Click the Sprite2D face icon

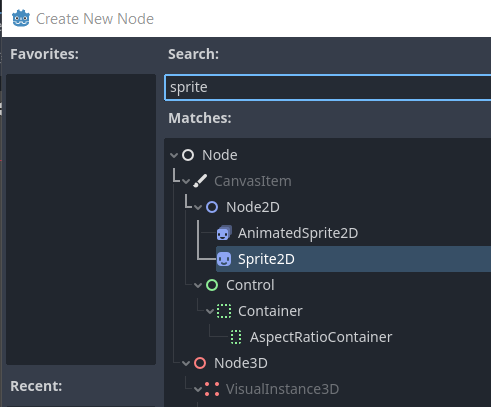point(224,259)
